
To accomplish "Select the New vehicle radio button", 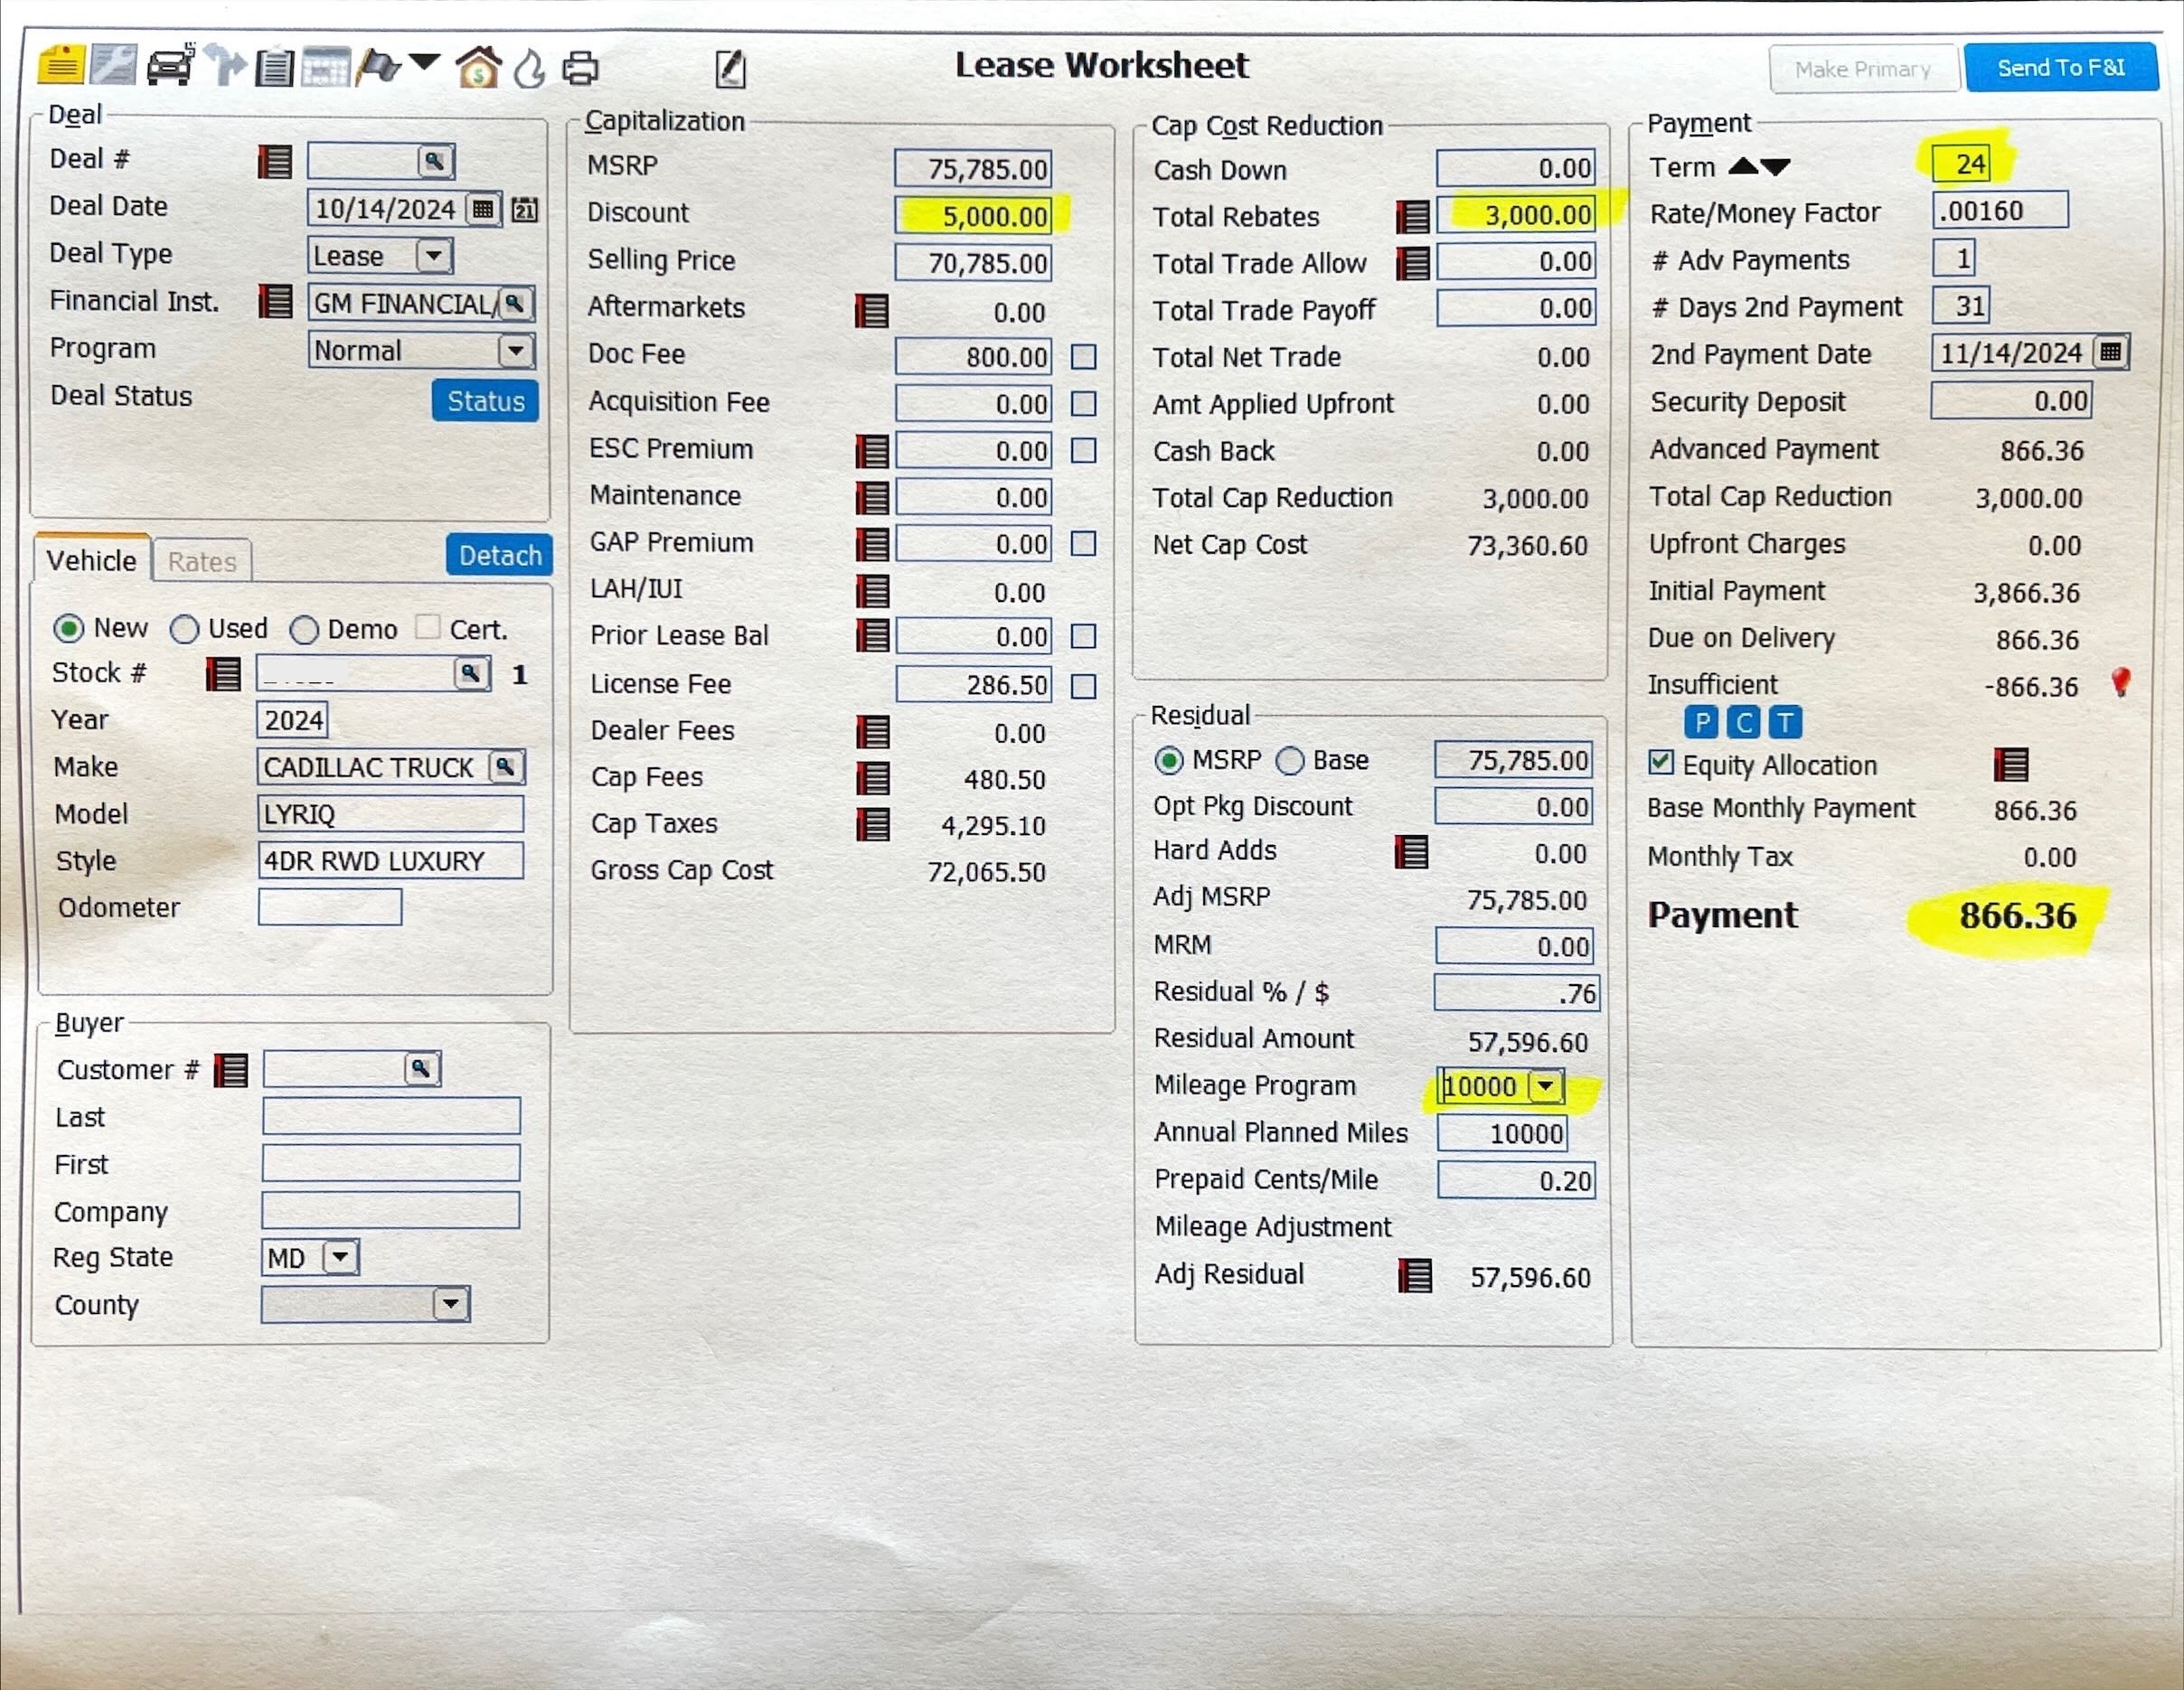I will 68,629.
